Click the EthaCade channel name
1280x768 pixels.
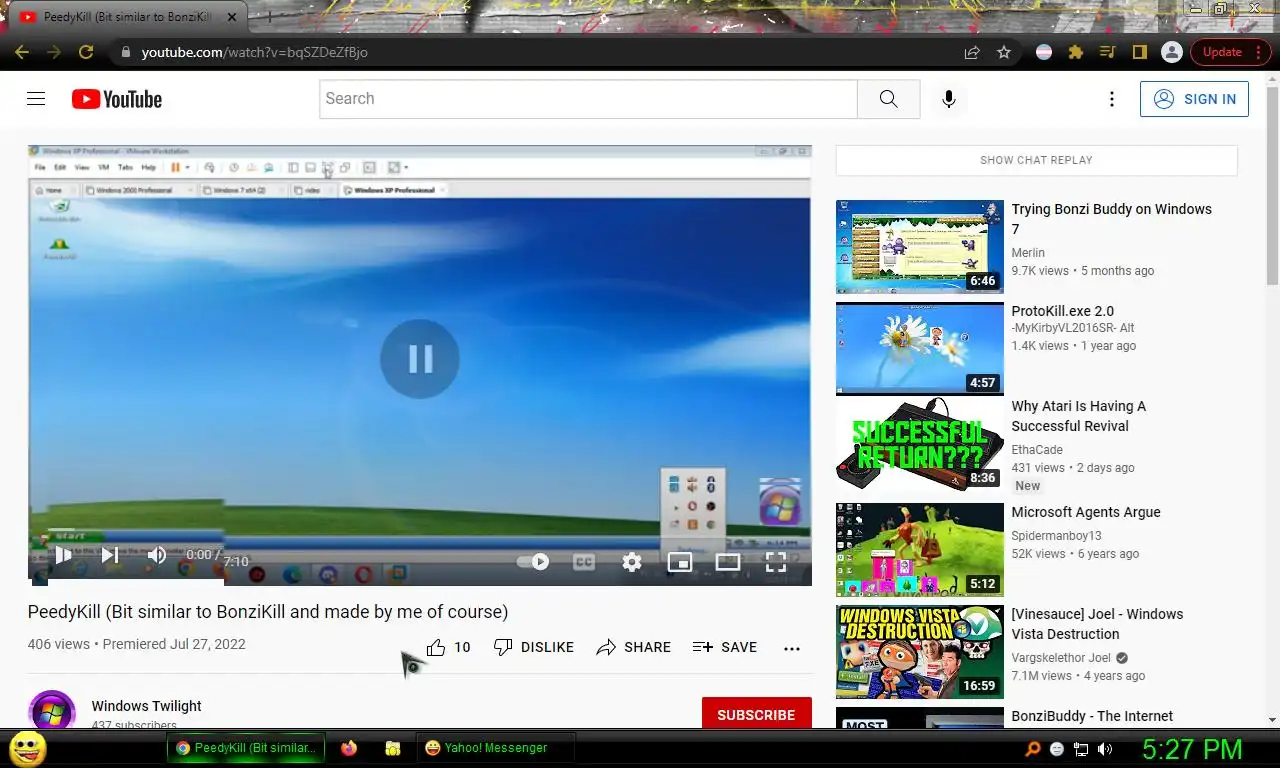[1037, 450]
